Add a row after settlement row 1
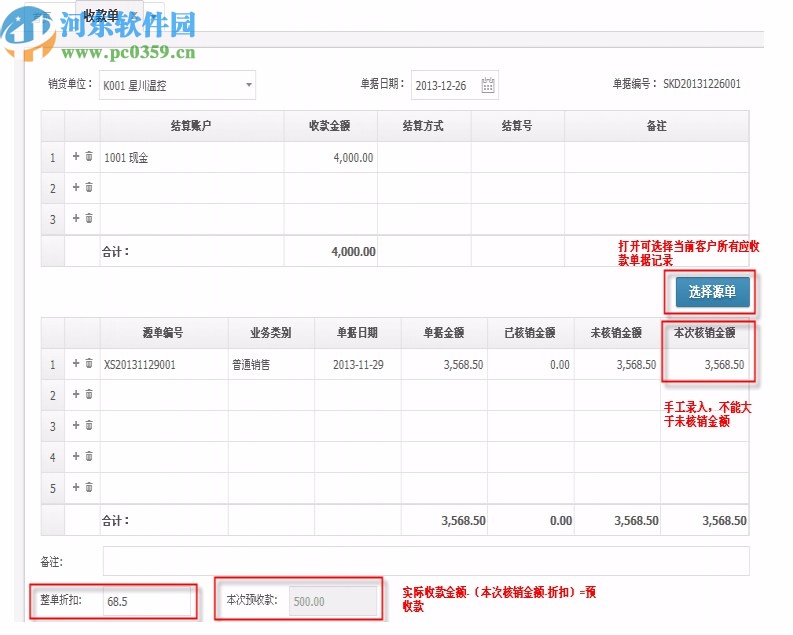Image resolution: width=793 pixels, height=635 pixels. click(x=76, y=156)
